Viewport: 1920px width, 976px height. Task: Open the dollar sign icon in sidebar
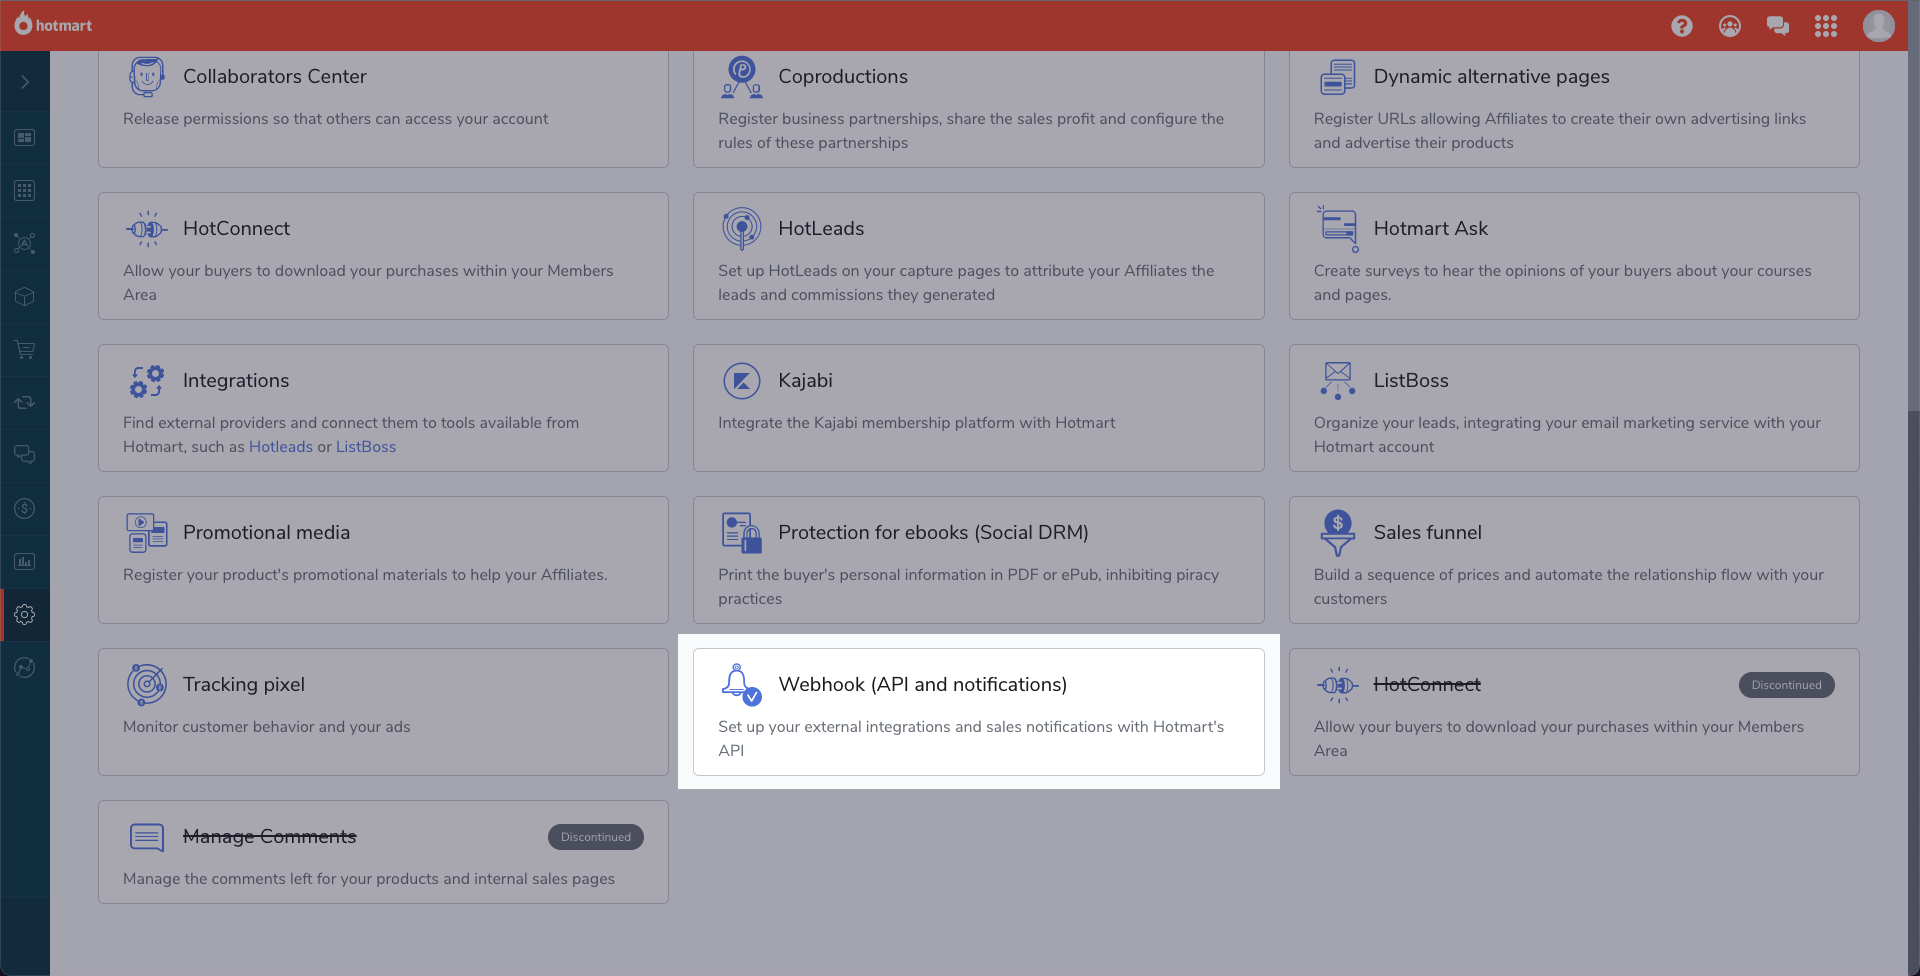(25, 508)
